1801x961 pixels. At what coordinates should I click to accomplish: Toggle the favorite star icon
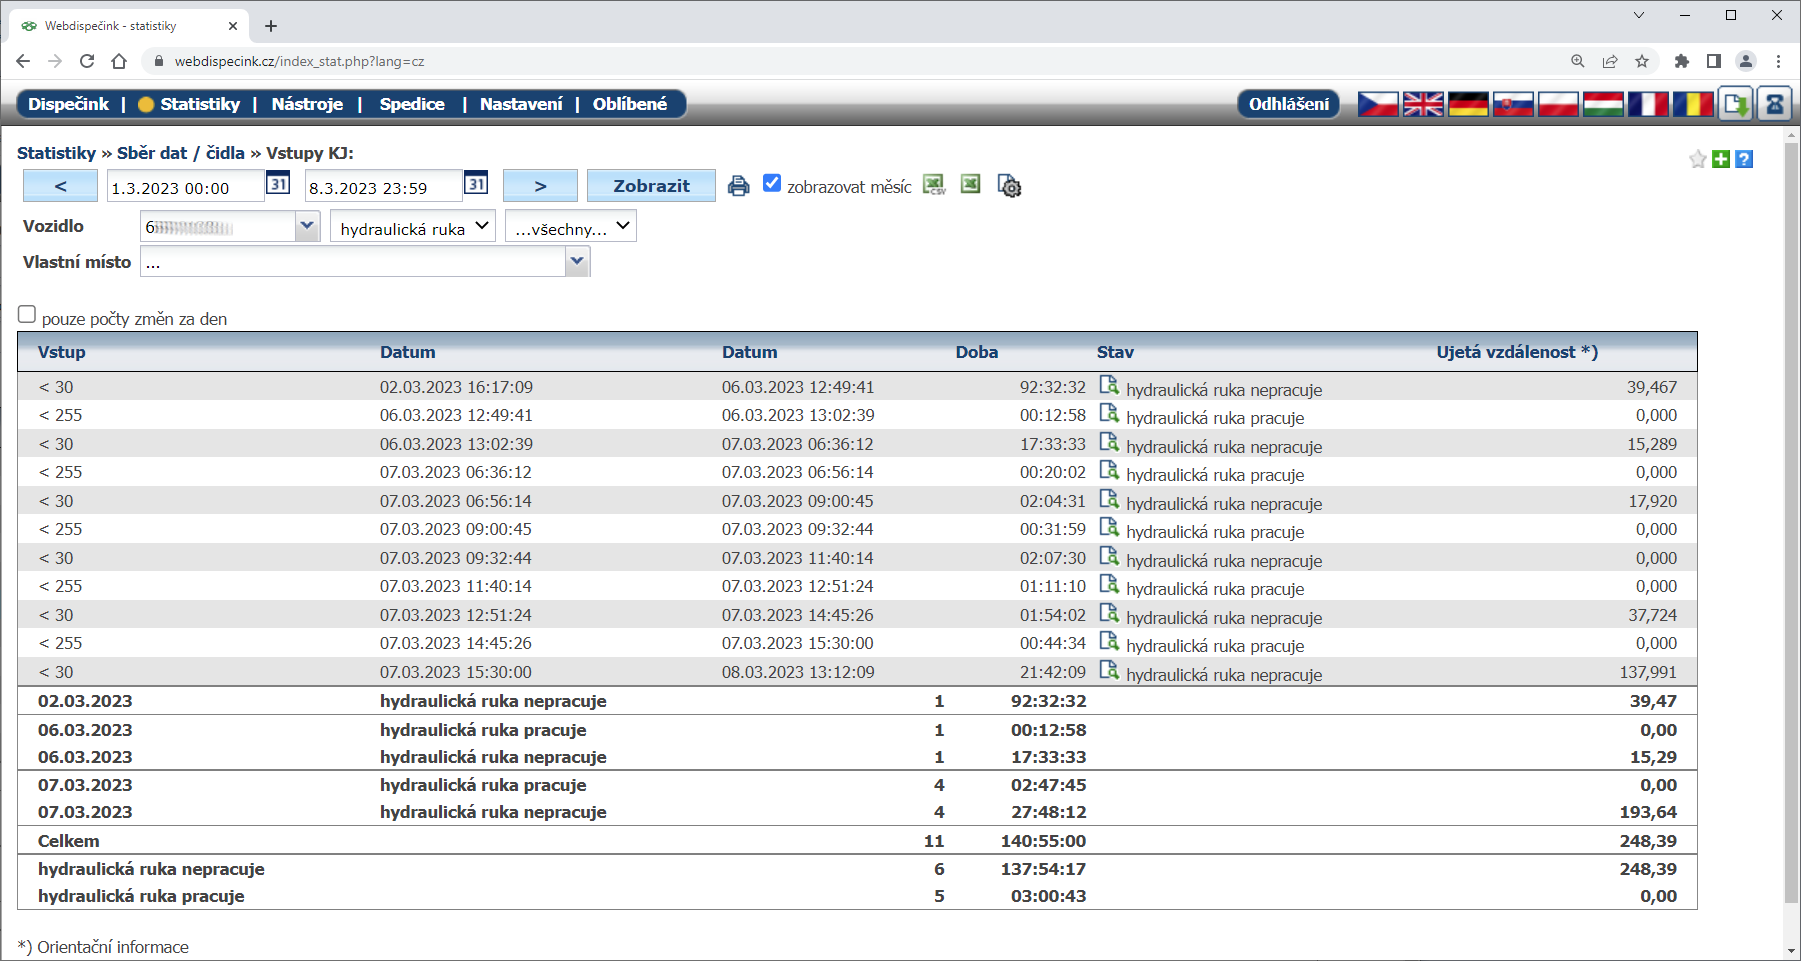1697,159
